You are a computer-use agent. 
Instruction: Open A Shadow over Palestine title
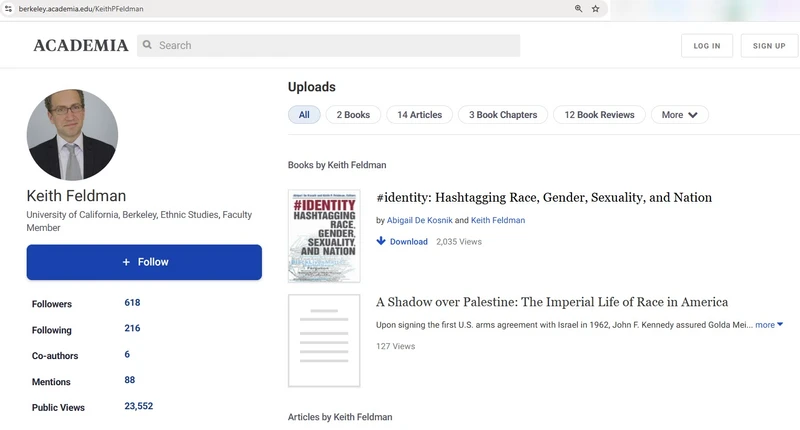552,302
